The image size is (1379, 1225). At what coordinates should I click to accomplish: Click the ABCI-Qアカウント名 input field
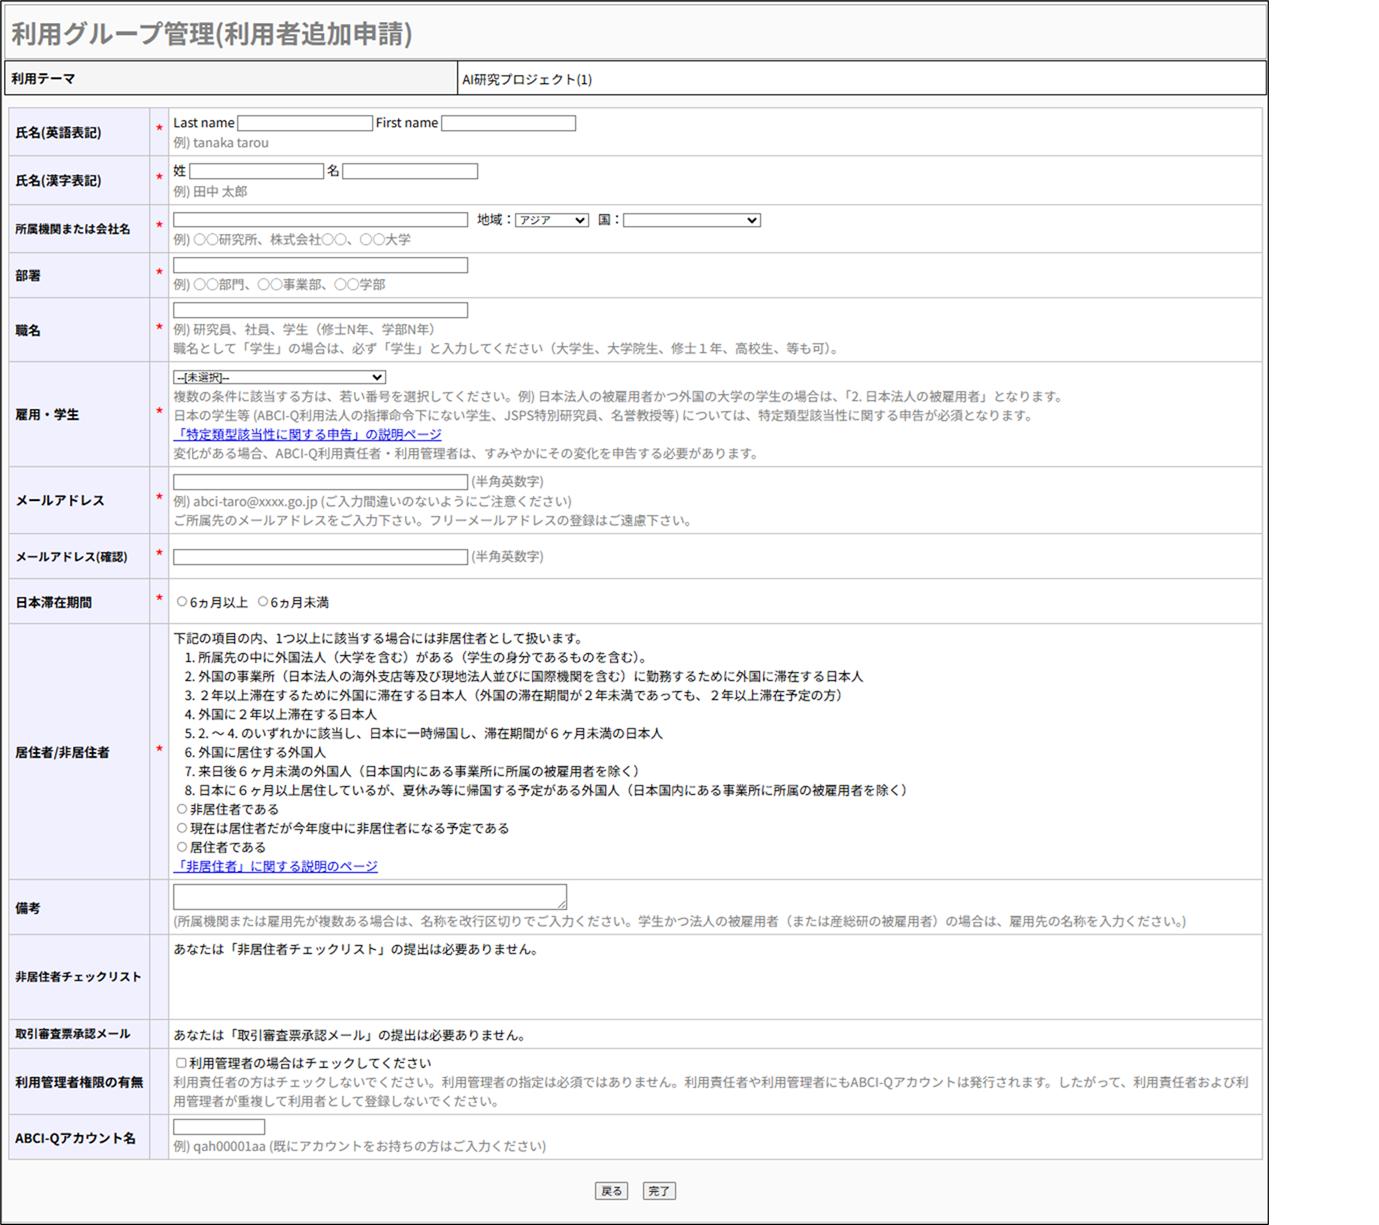click(x=219, y=1127)
